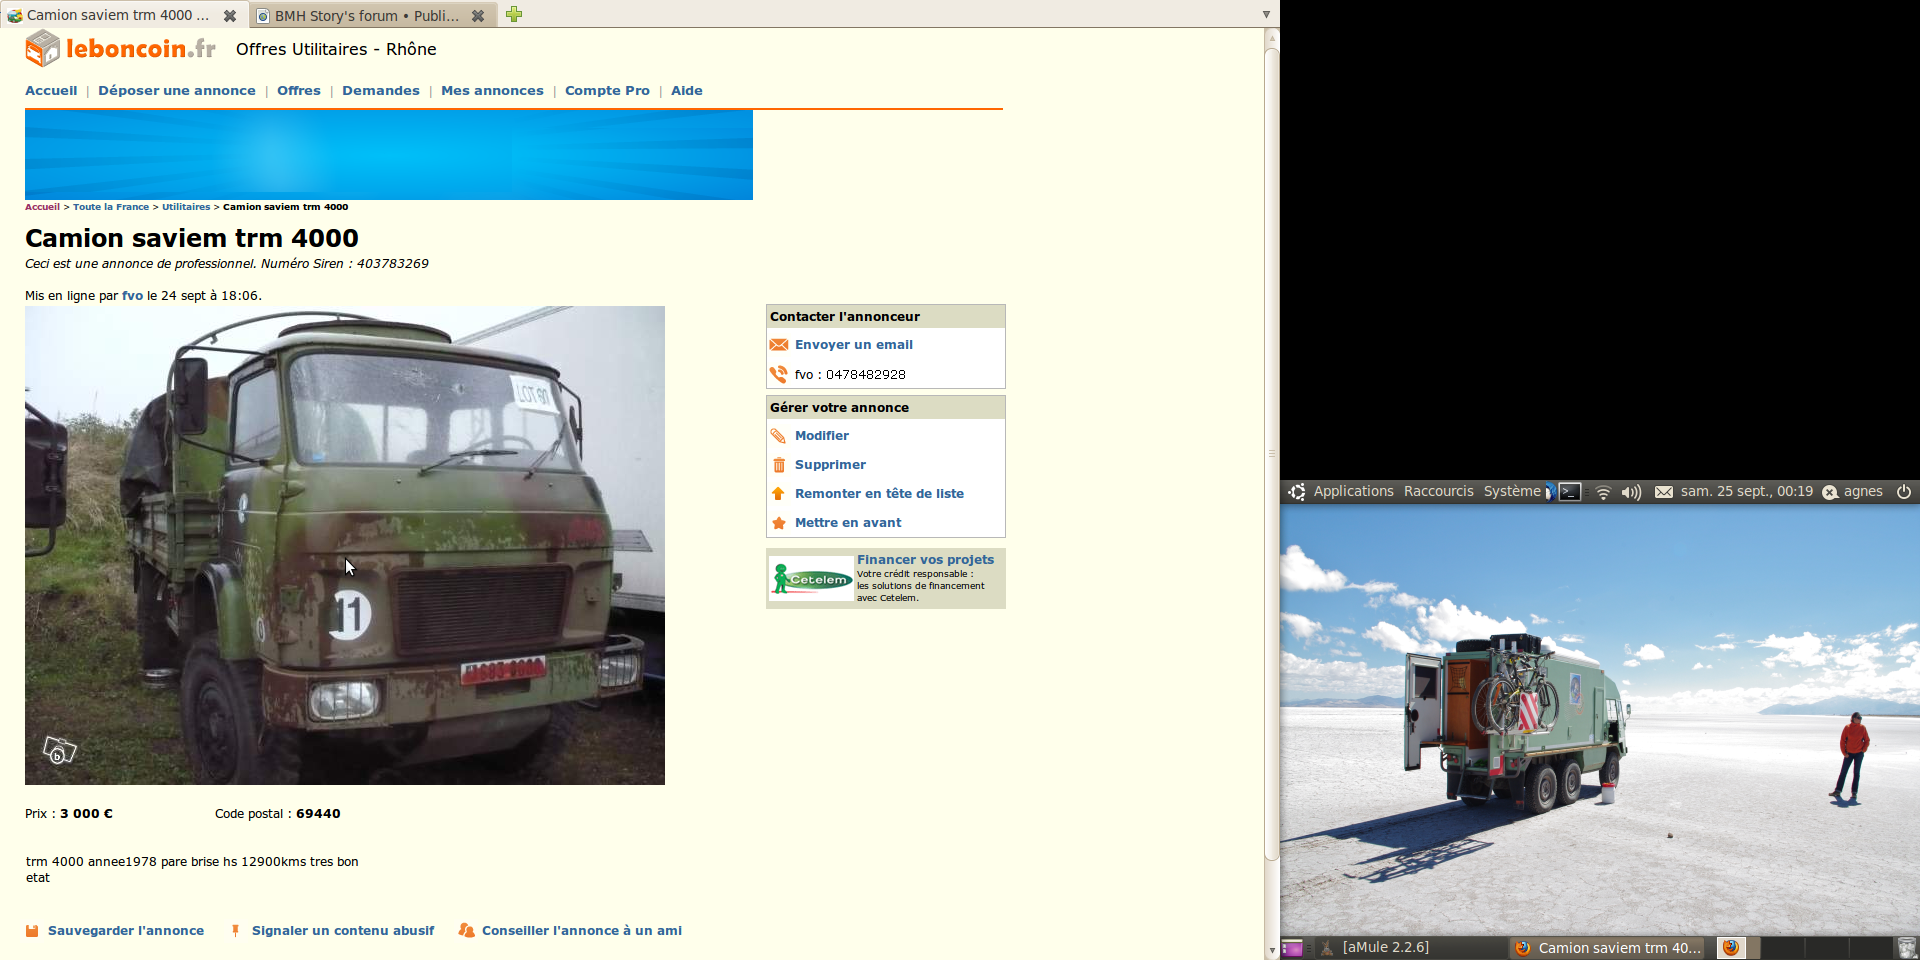This screenshot has width=1920, height=960.
Task: Click the mail envelope indicator icon
Action: click(1663, 492)
